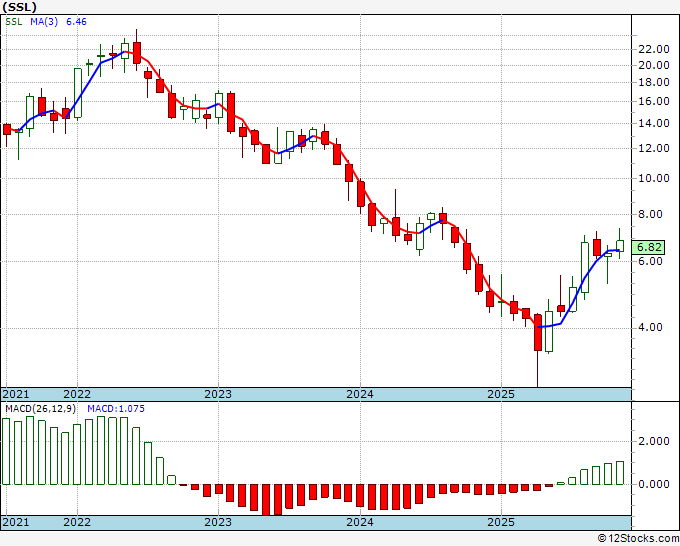680x546 pixels.
Task: Select the 2025 marker on price timeline
Action: coord(501,394)
